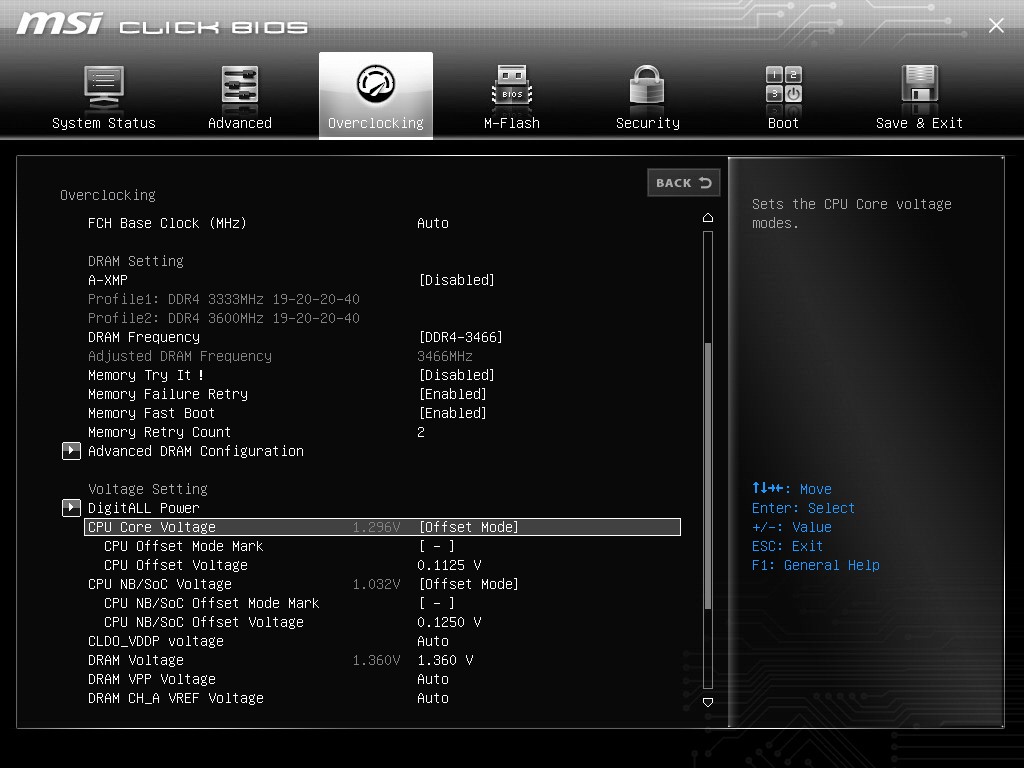
Task: Open Advanced DRAM Configuration text entry
Action: pos(196,451)
